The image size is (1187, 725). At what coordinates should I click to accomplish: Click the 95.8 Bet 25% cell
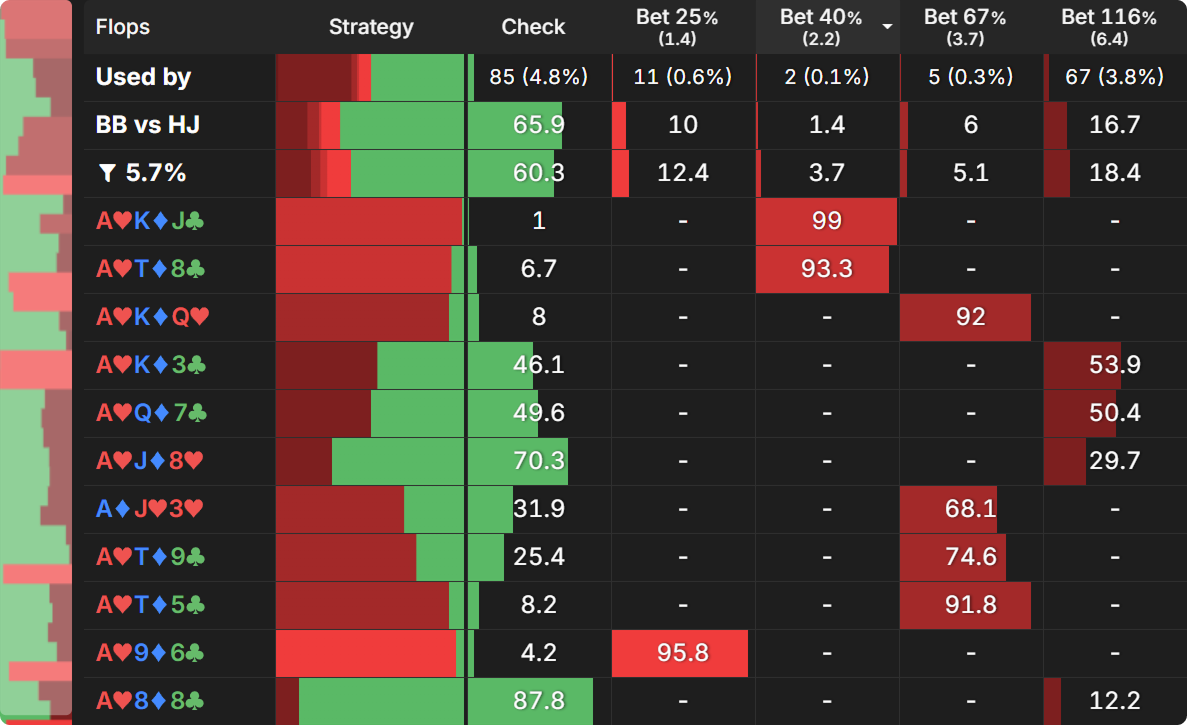[683, 653]
